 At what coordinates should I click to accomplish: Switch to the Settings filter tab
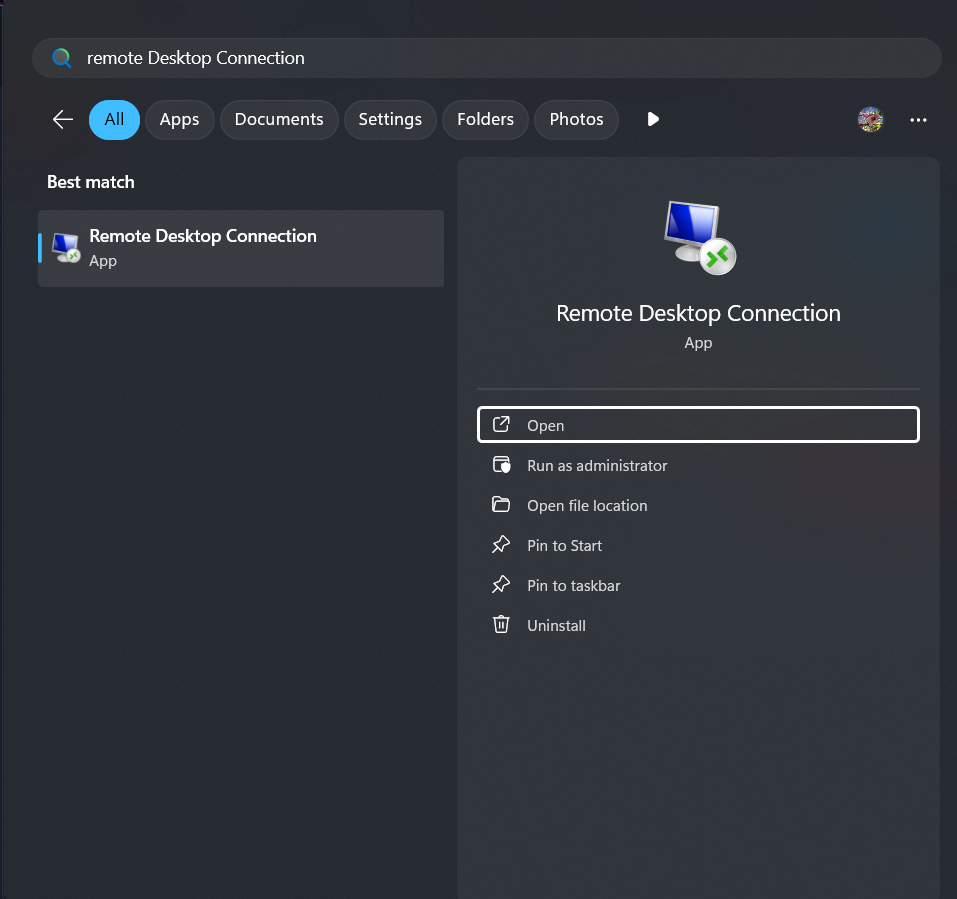pyautogui.click(x=390, y=120)
